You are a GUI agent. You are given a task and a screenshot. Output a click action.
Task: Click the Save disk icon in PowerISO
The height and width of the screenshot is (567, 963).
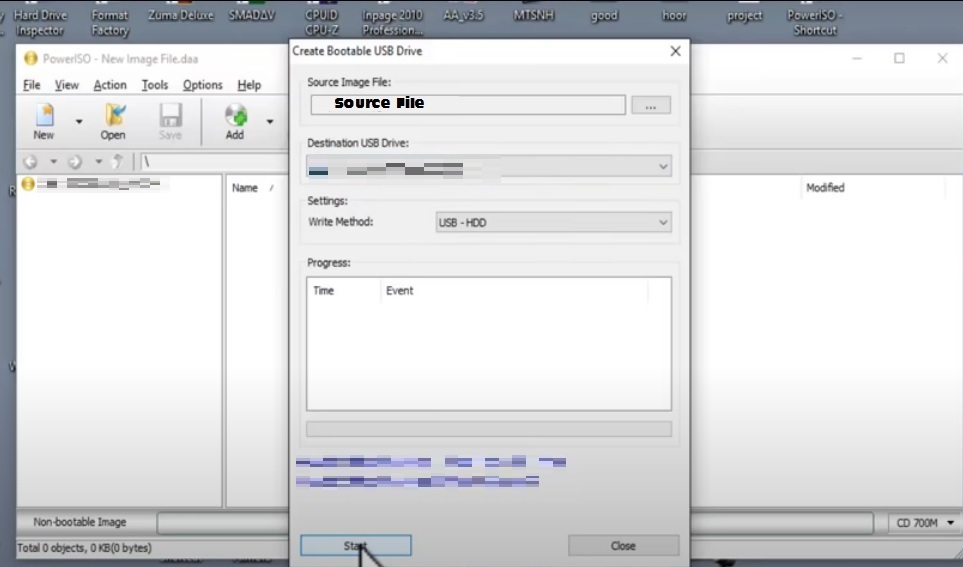click(170, 121)
